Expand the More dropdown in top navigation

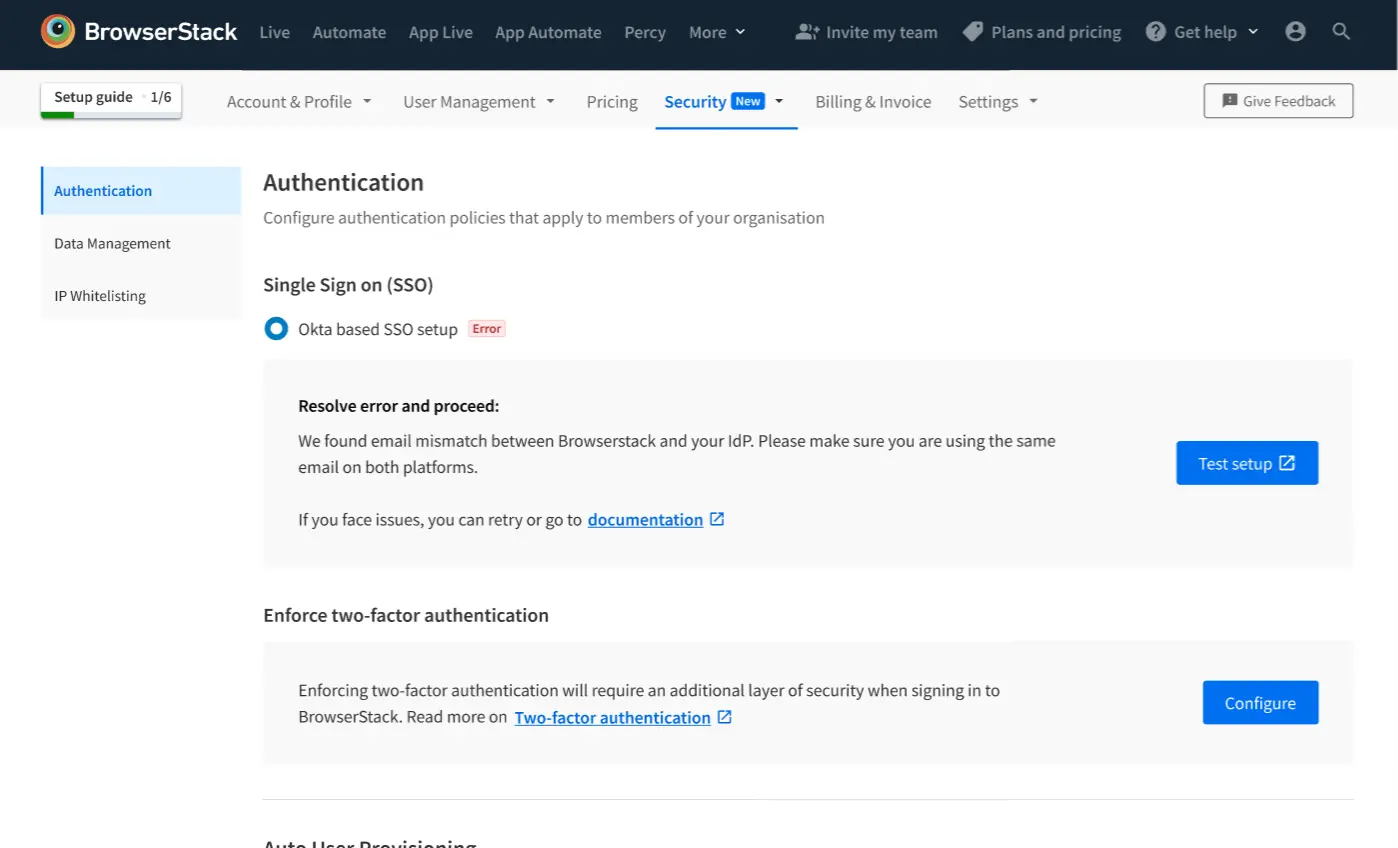tap(717, 32)
